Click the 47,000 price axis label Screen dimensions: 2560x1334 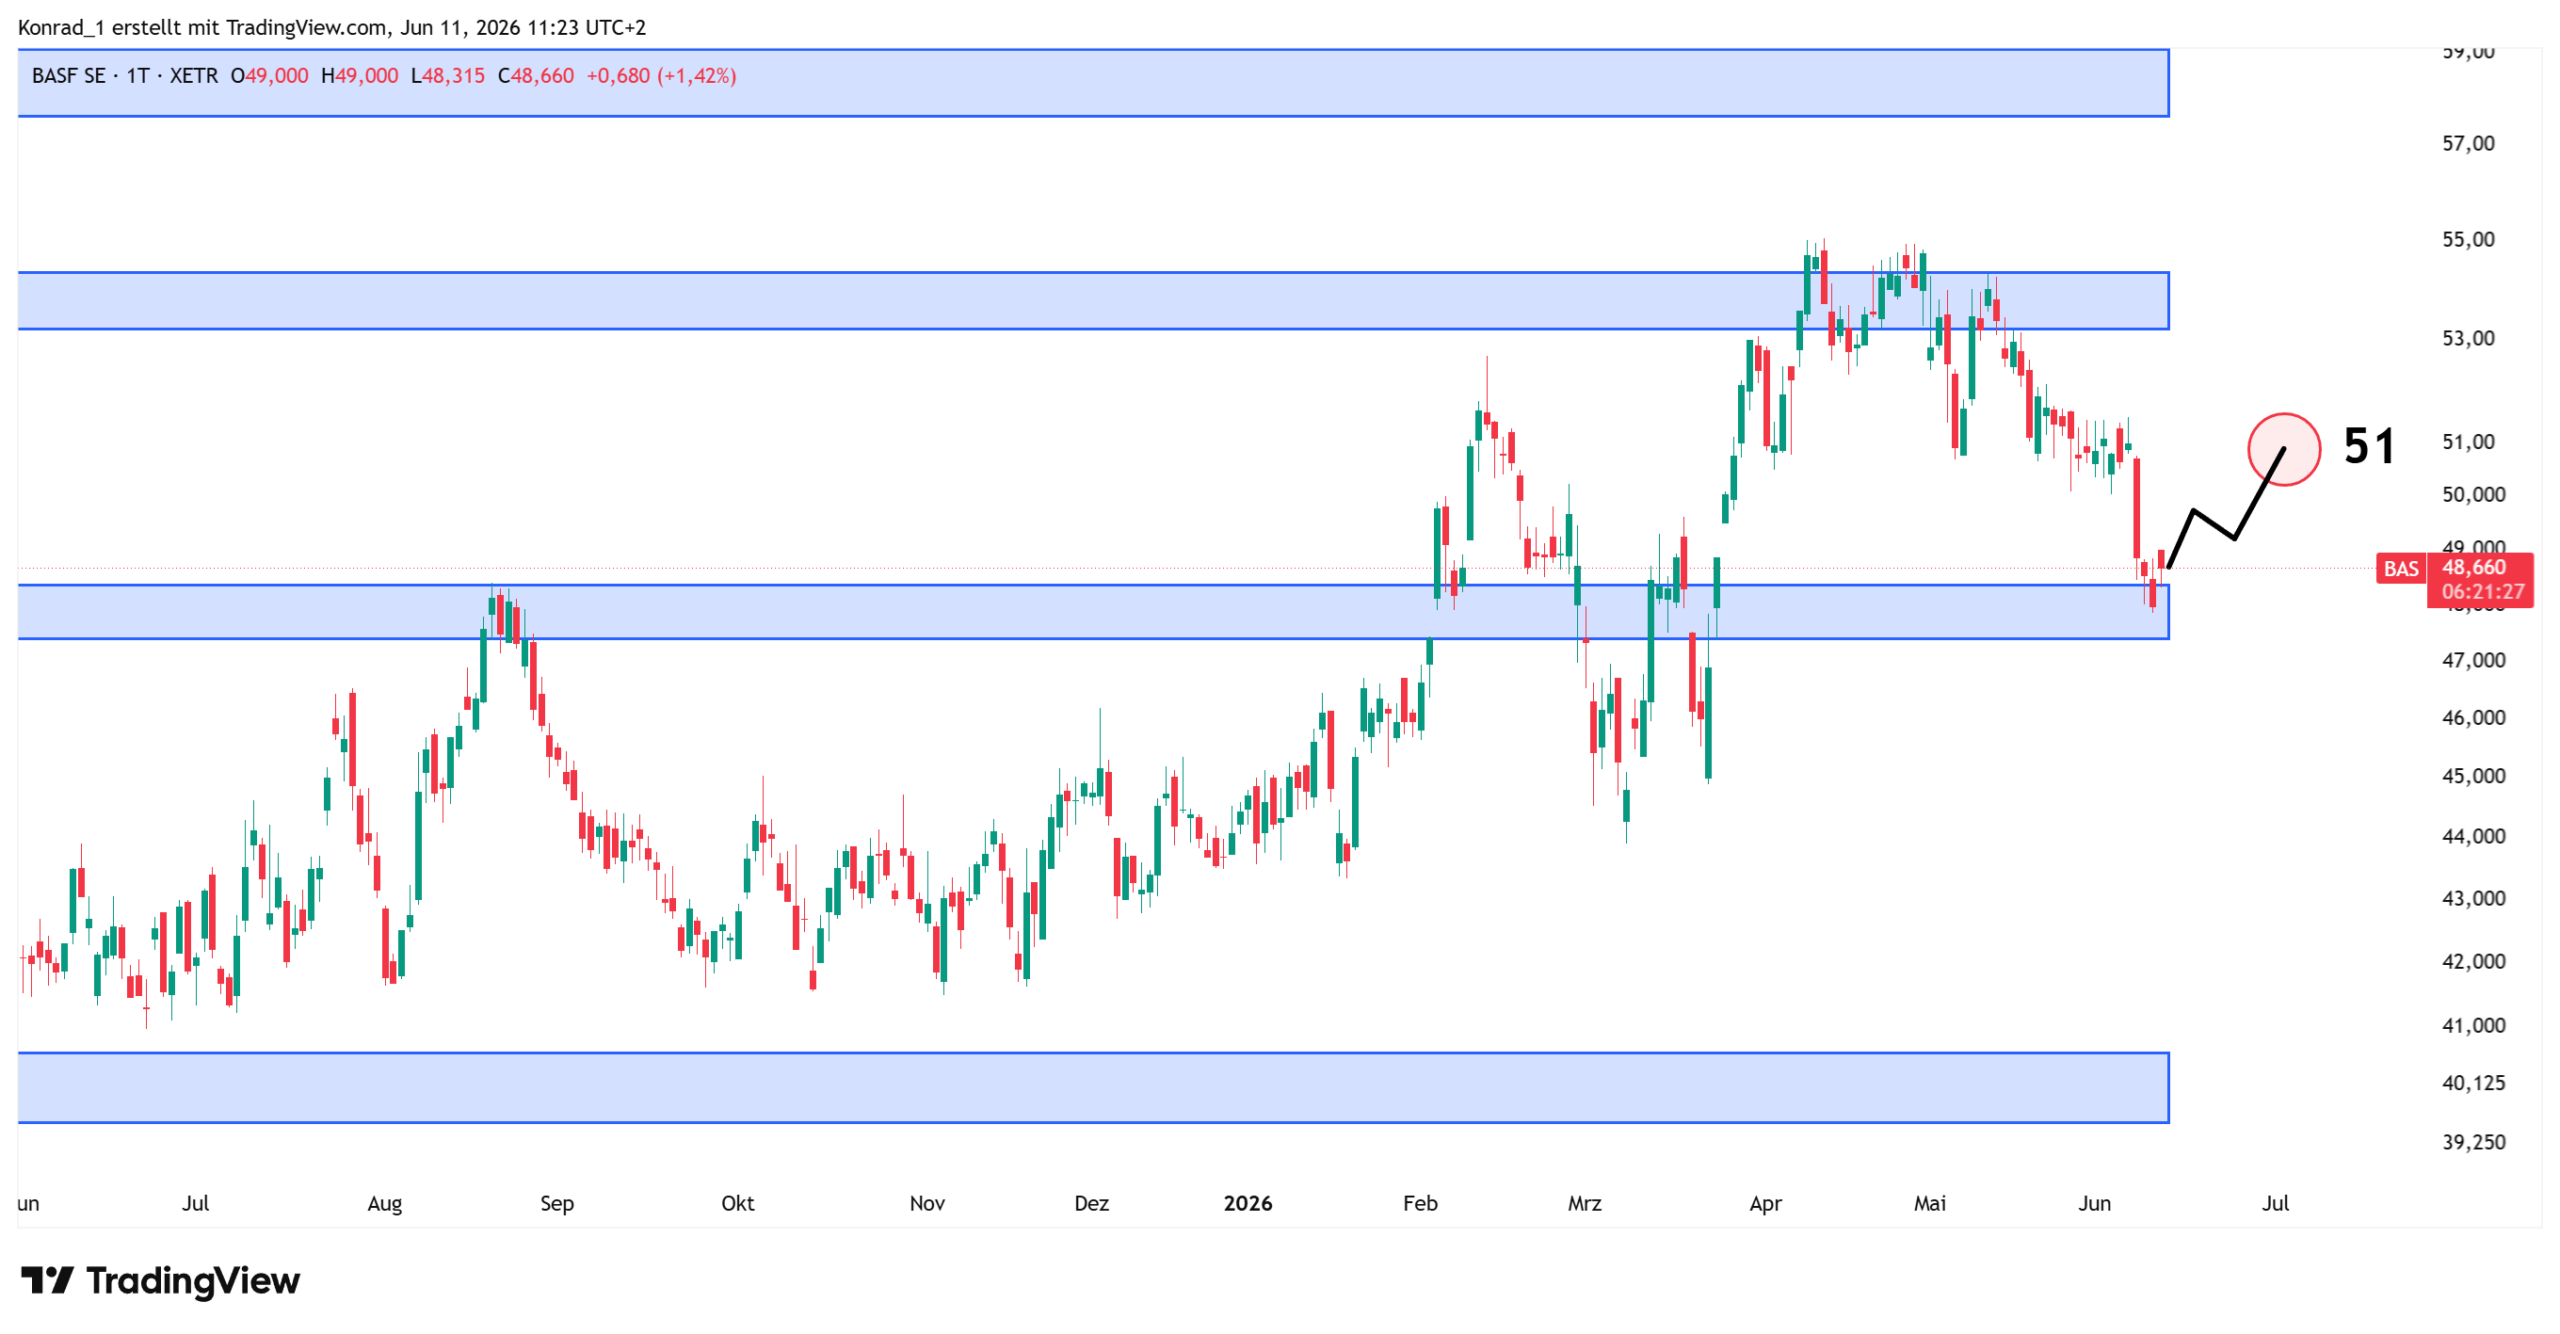[x=2473, y=660]
